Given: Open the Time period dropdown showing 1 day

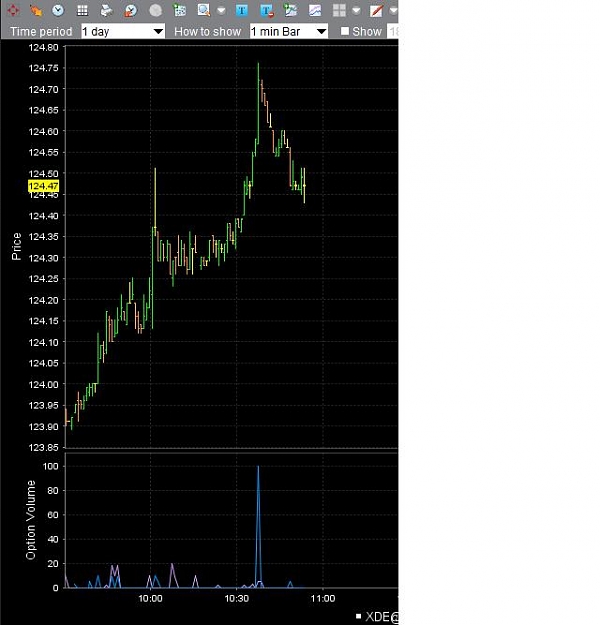Looking at the screenshot, I should tap(123, 31).
